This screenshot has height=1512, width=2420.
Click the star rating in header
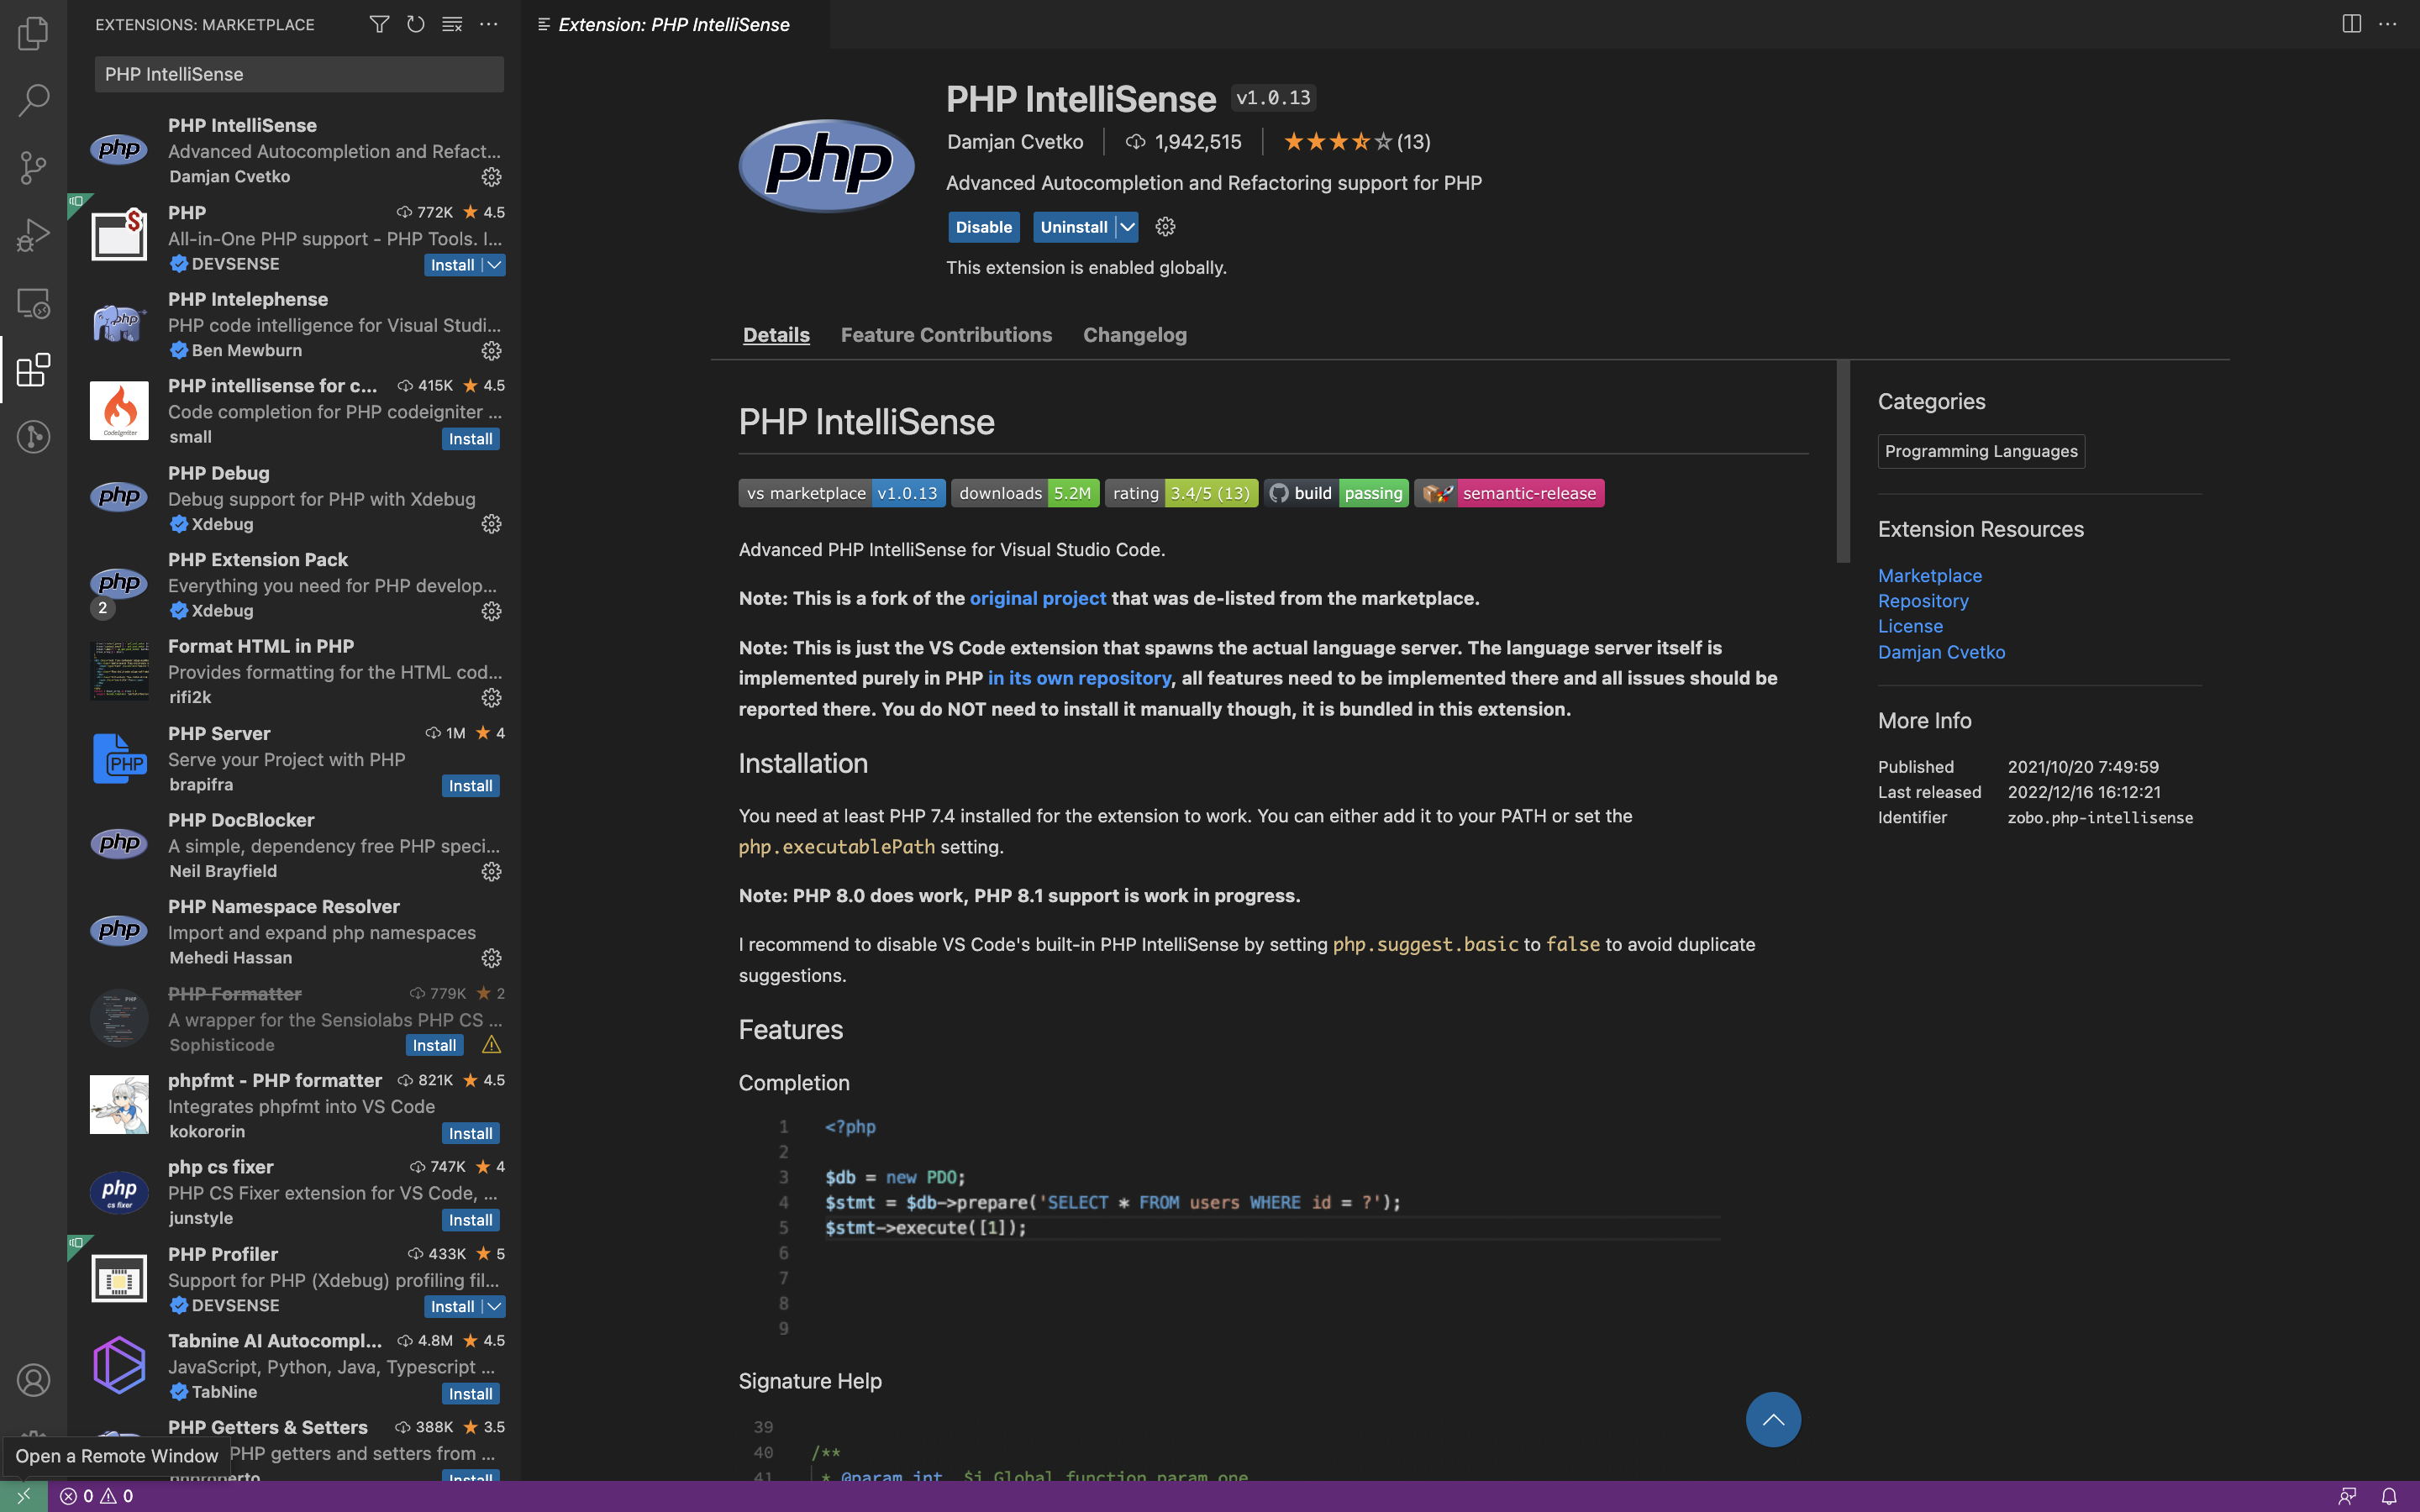(x=1356, y=142)
